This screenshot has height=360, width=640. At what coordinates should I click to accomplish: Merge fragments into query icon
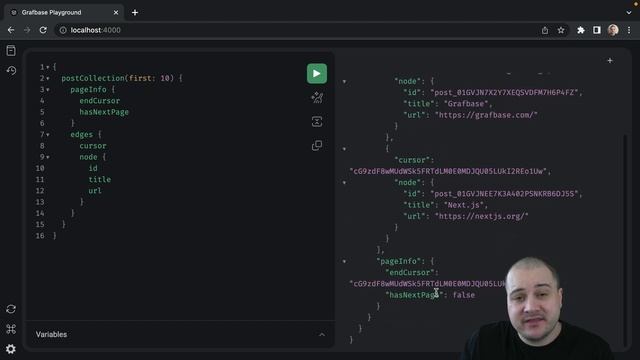pos(317,122)
